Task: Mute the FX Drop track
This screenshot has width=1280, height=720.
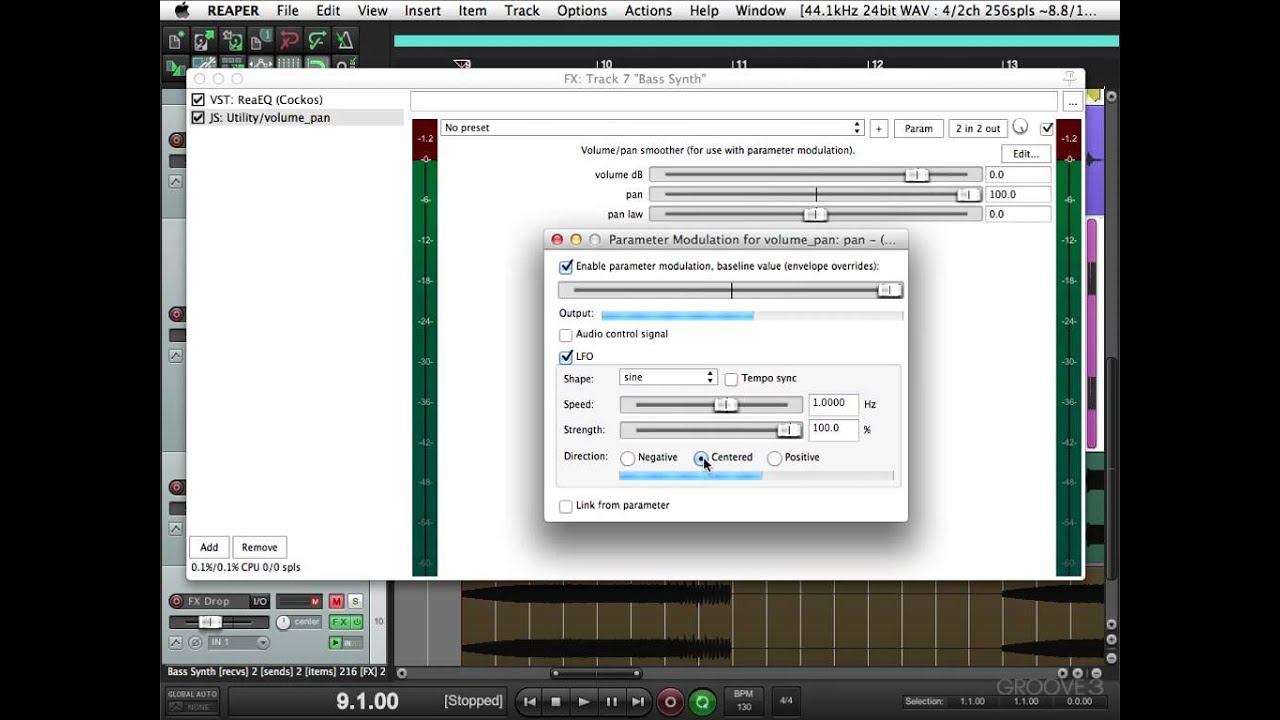Action: [336, 601]
